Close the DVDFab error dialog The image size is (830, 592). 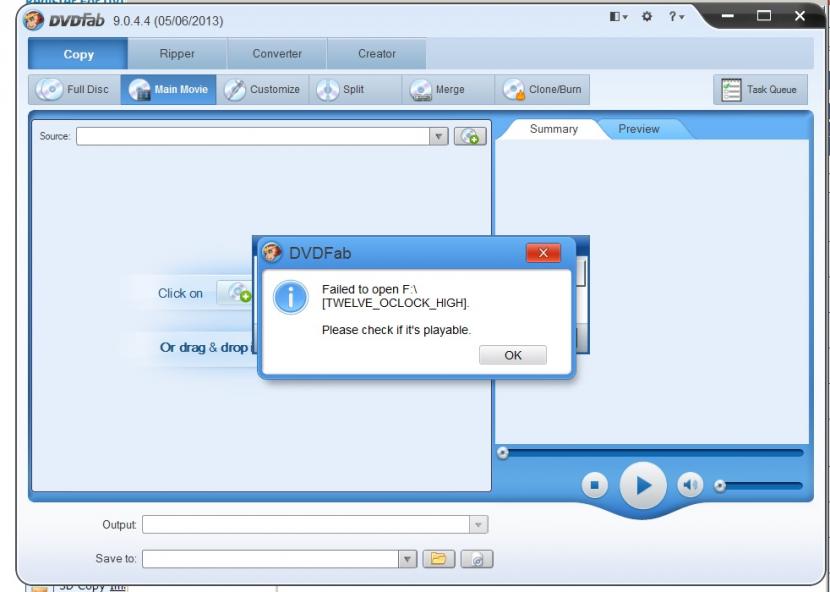(x=543, y=253)
